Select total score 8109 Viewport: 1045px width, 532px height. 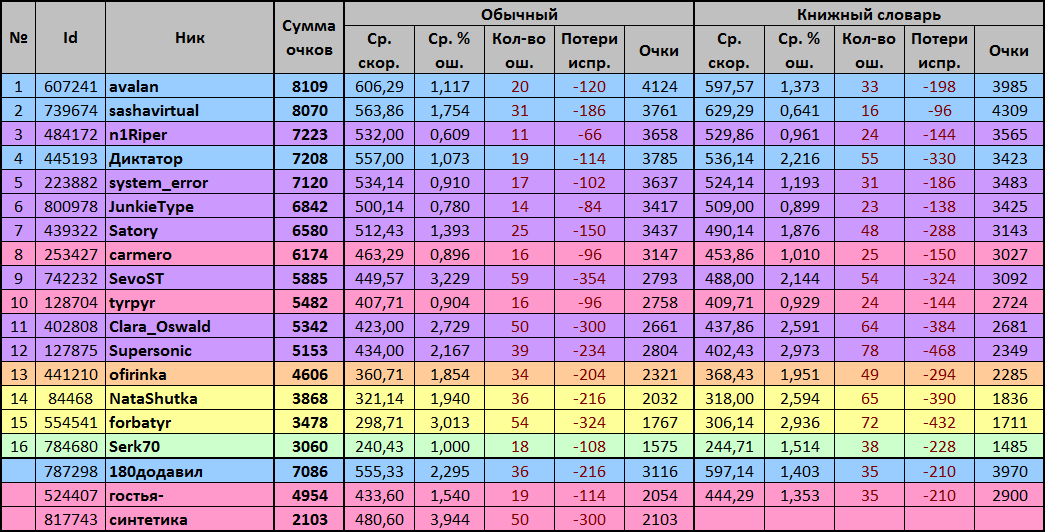(x=310, y=87)
